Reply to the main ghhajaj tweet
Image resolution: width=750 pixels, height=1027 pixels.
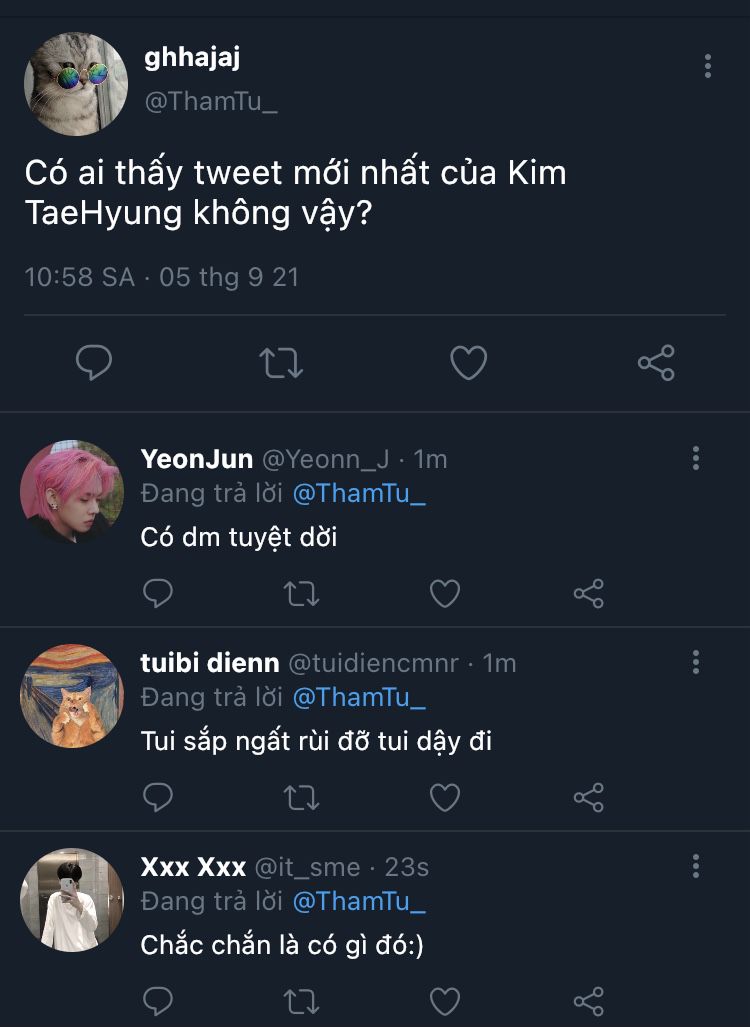click(x=94, y=362)
